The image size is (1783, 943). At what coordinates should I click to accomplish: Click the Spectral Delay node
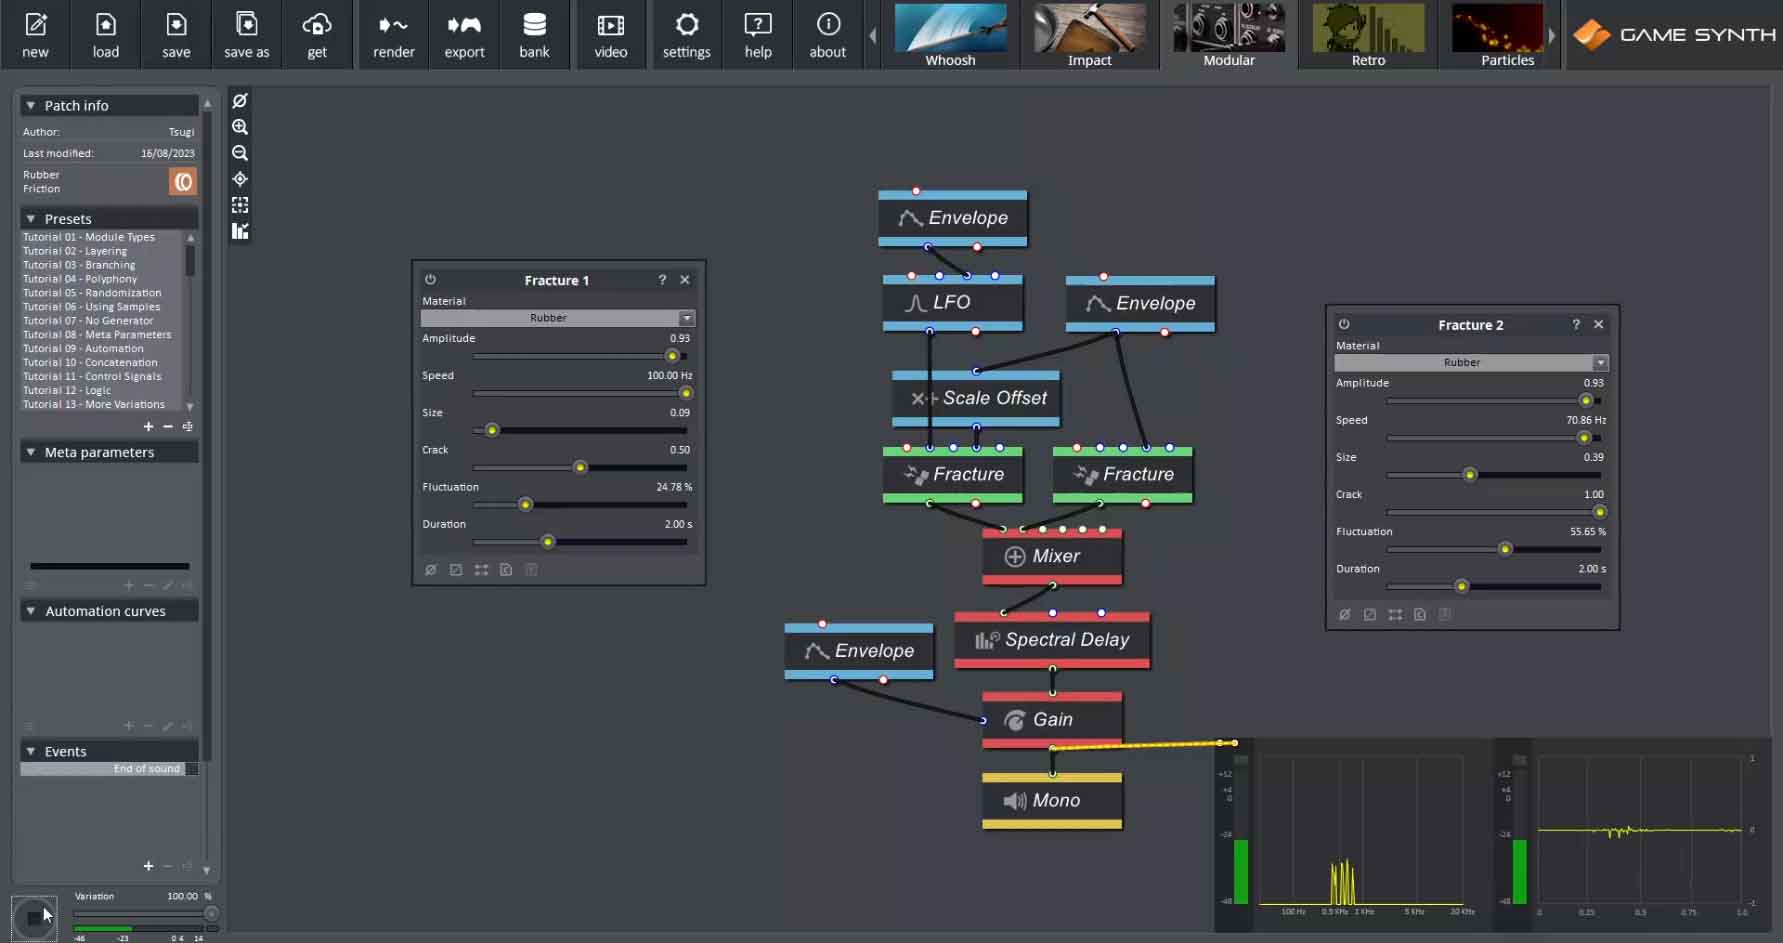[x=1052, y=640]
